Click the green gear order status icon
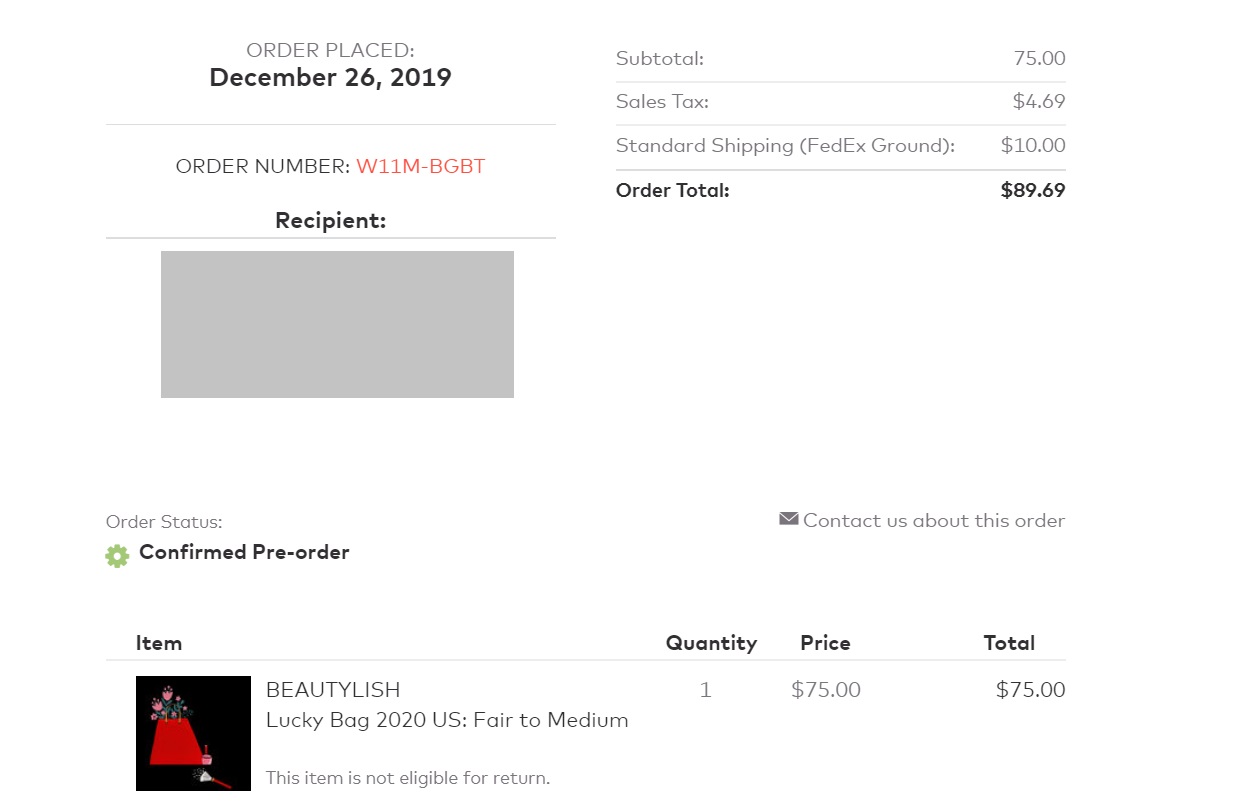 pyautogui.click(x=117, y=556)
